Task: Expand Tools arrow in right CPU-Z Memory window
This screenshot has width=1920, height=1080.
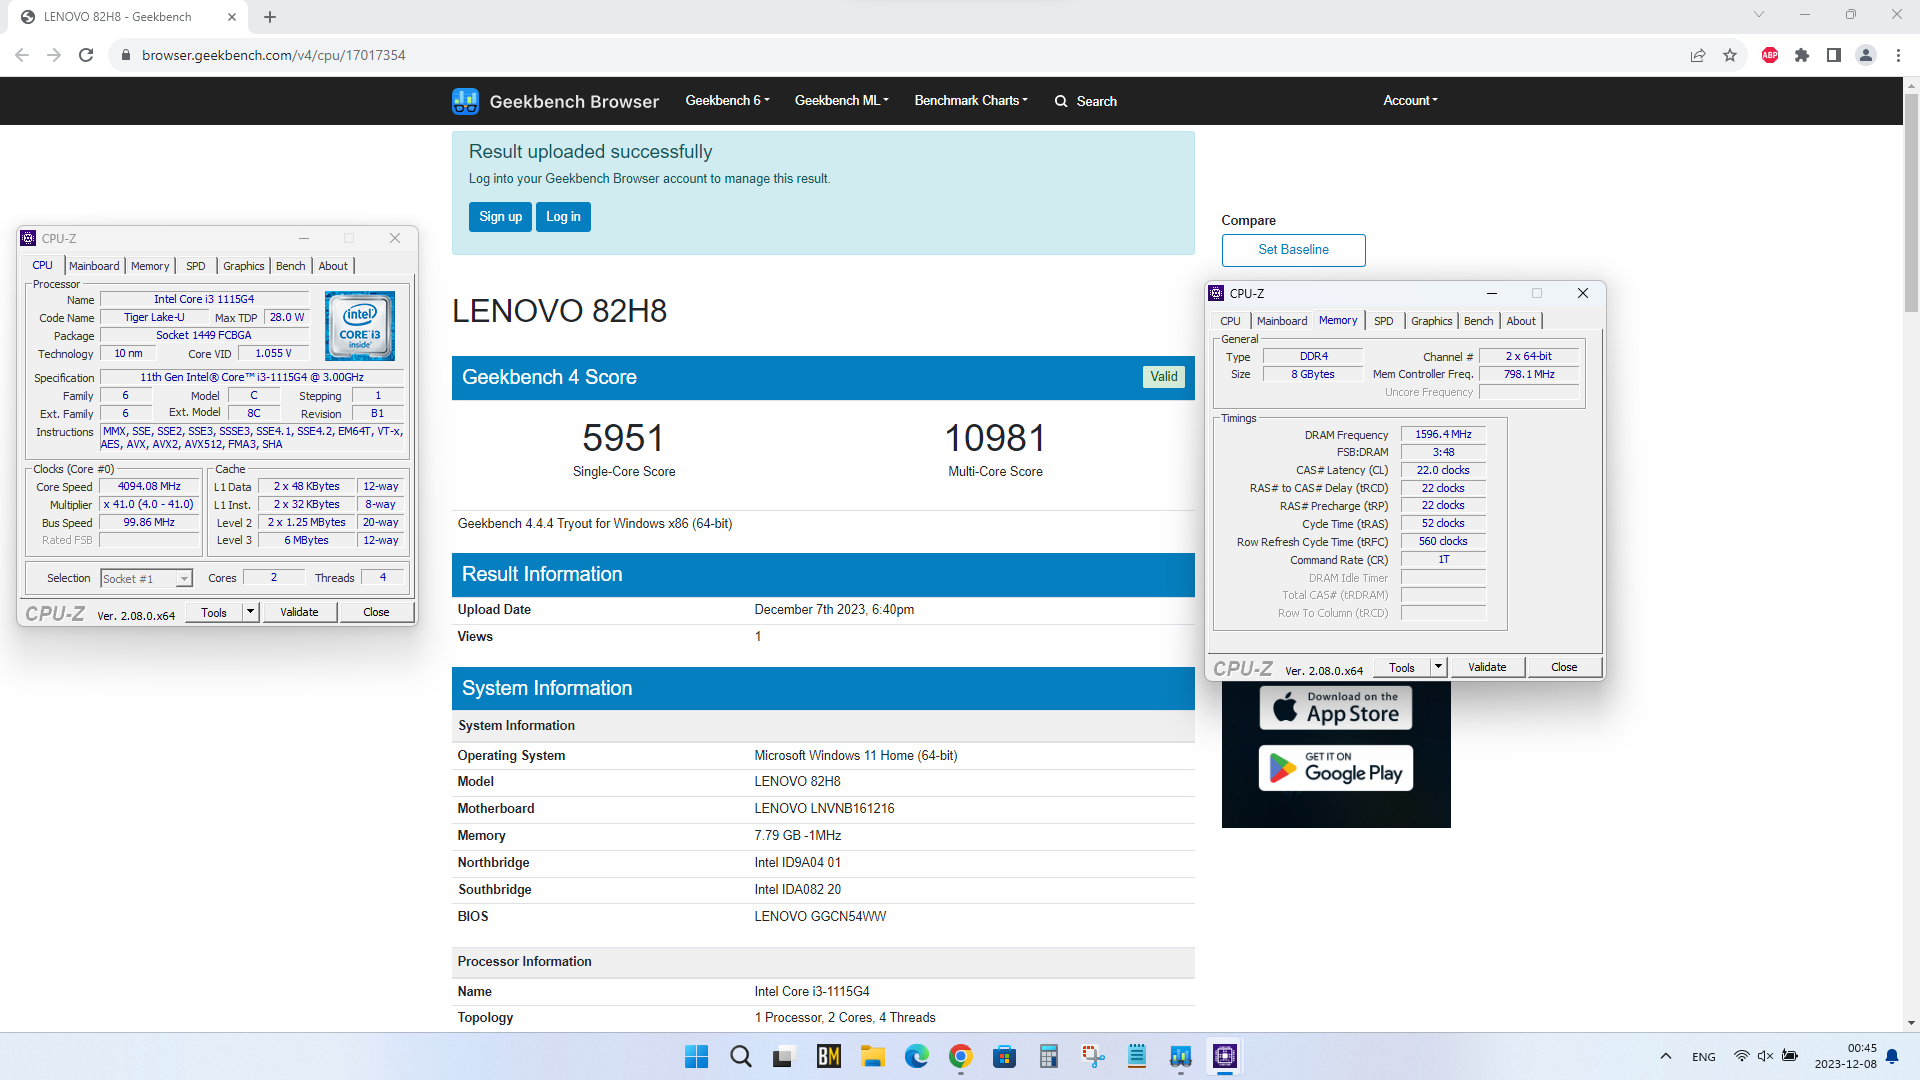Action: pos(1438,667)
